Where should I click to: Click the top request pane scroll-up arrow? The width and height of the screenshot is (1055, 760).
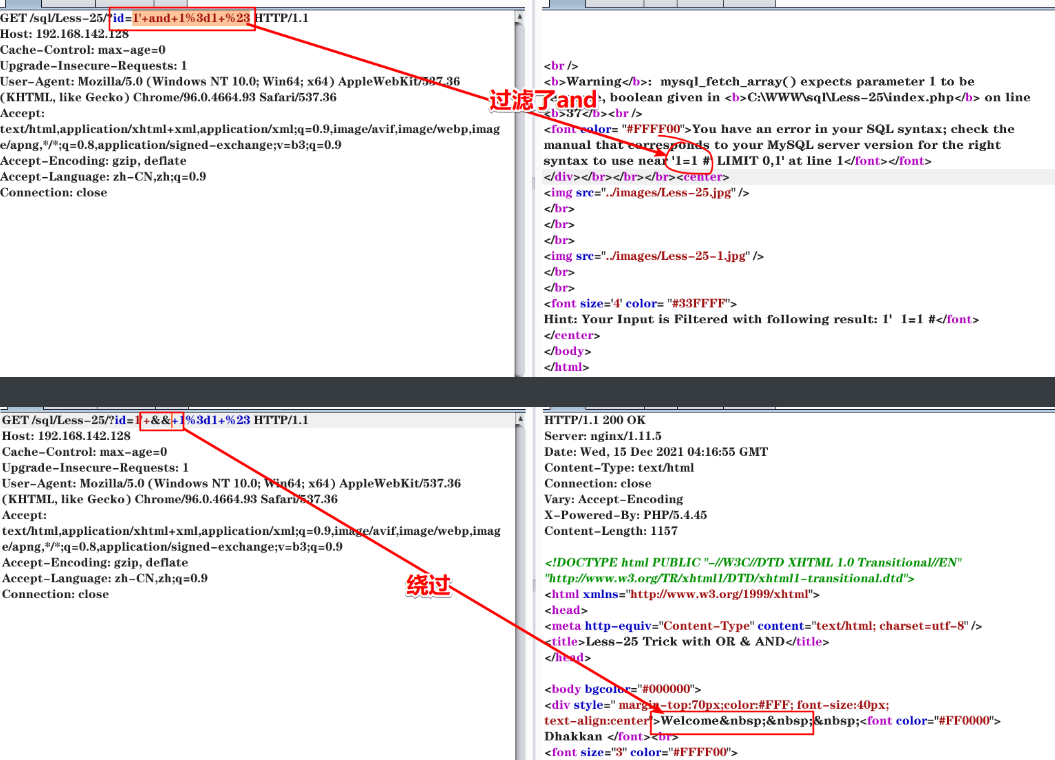(519, 17)
